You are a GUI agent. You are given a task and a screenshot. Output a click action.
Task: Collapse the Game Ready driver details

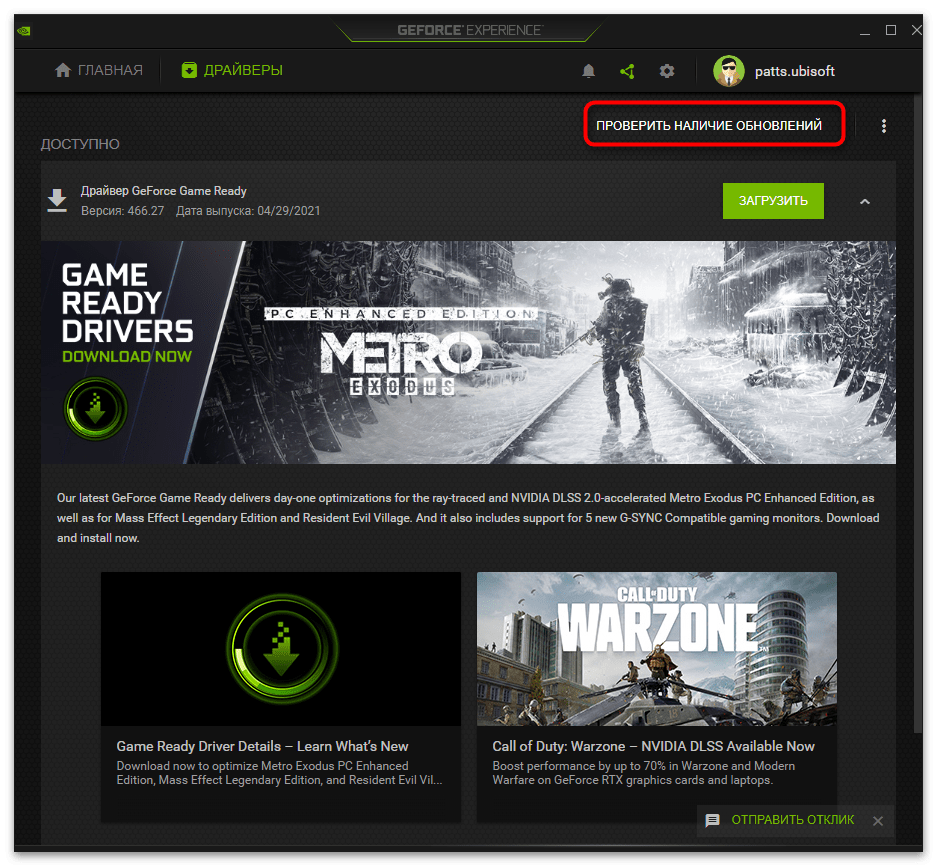tap(865, 201)
